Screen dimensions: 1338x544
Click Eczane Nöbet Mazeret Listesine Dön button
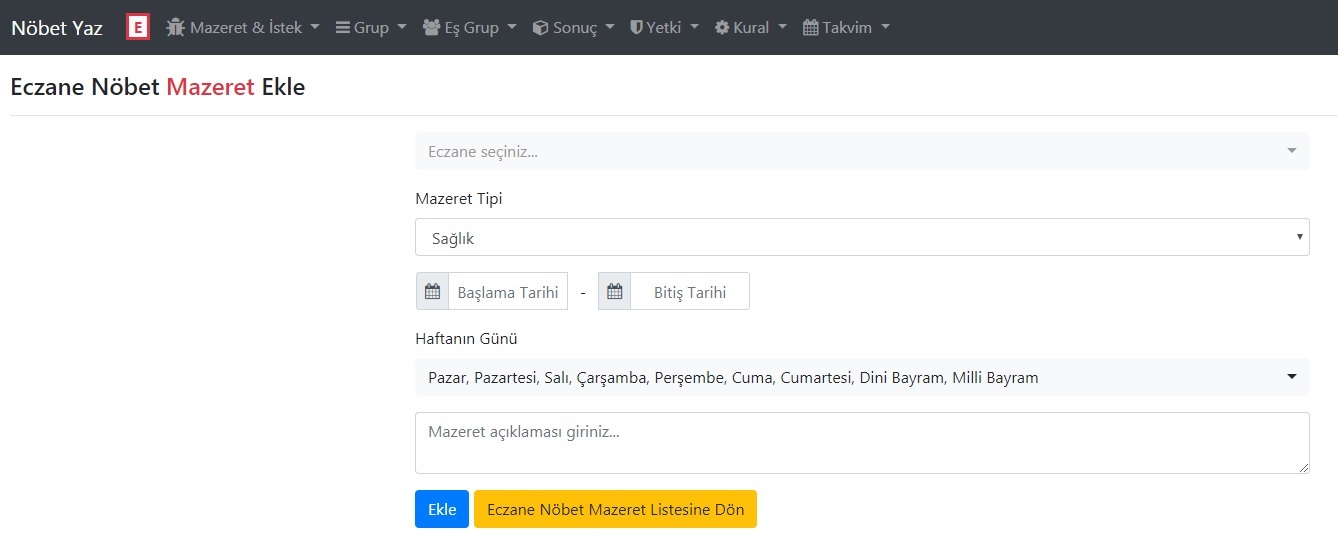coord(615,509)
